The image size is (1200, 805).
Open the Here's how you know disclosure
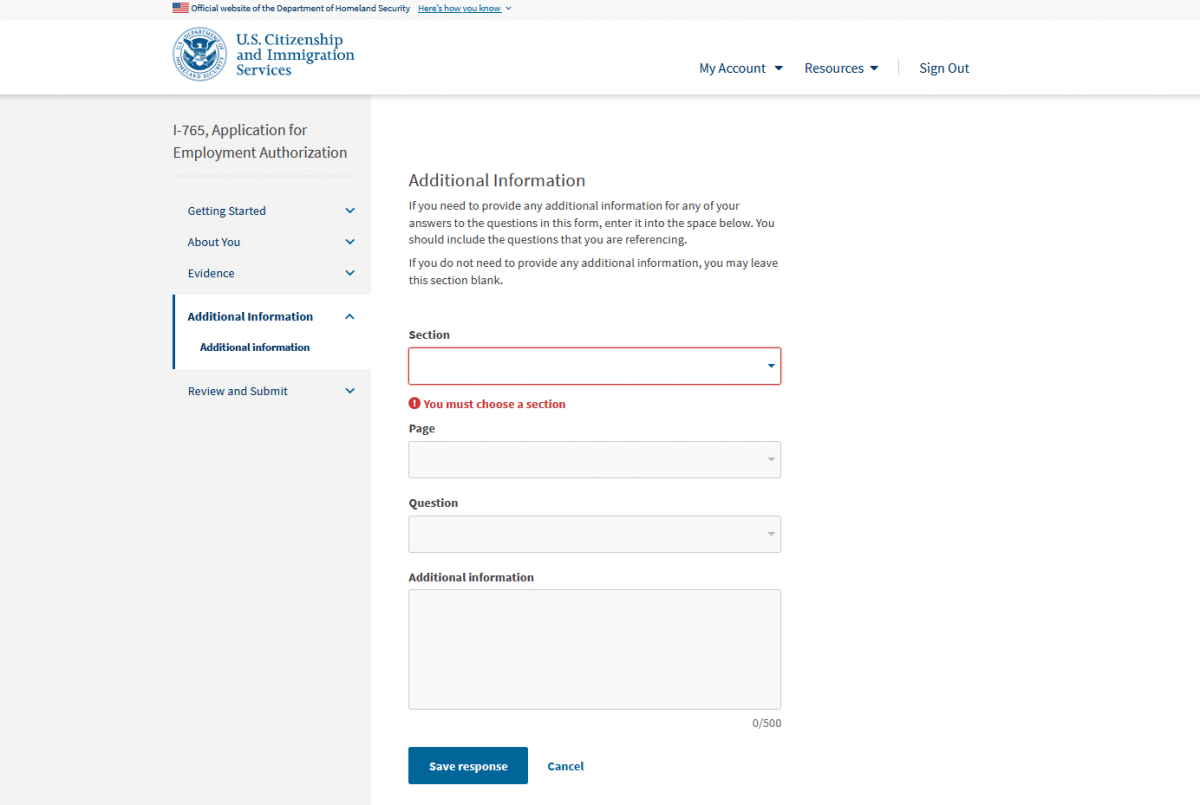pos(459,7)
